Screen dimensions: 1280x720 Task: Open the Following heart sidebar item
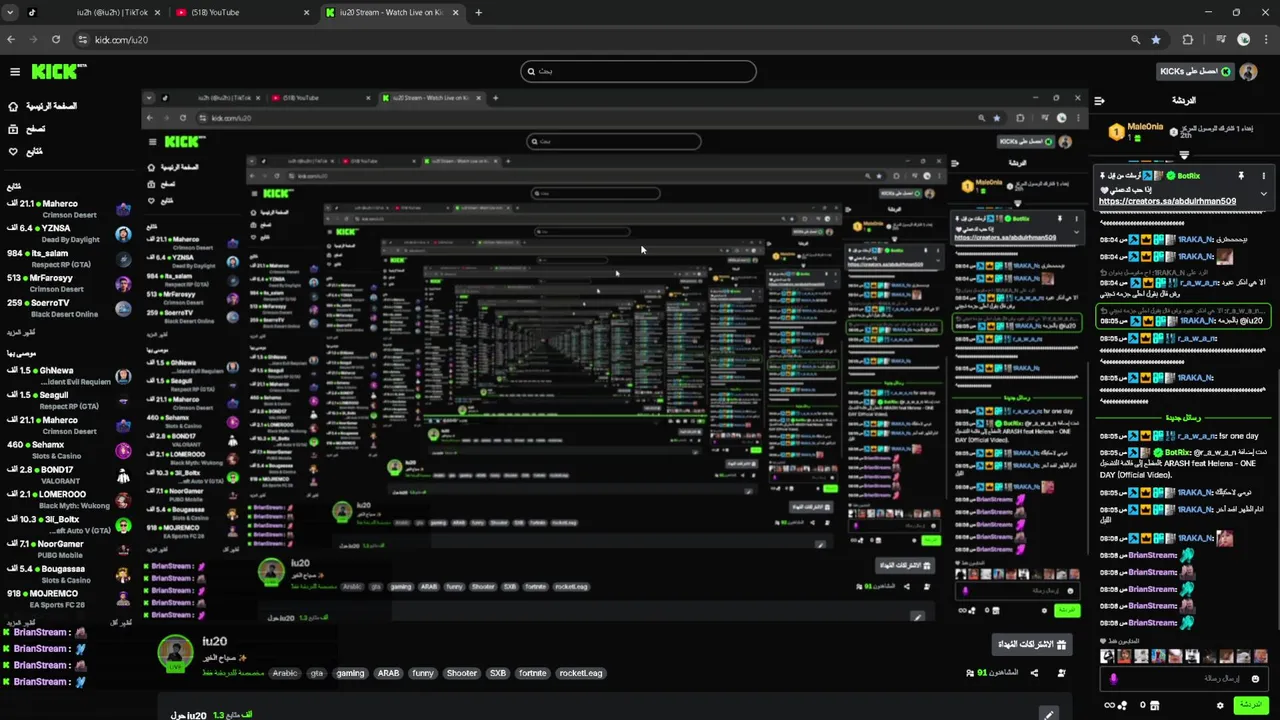26,152
